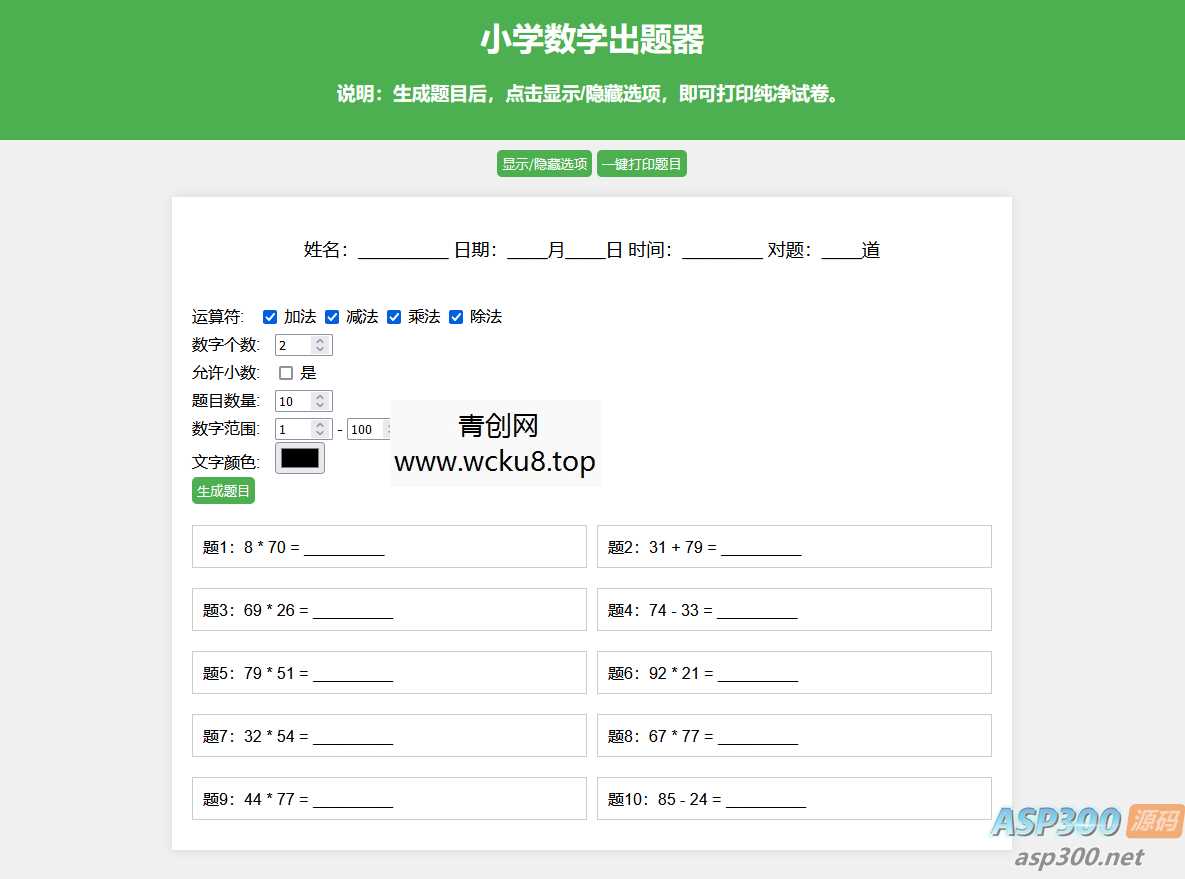Click the 一键打印题目 button
The width and height of the screenshot is (1185, 879).
click(641, 163)
